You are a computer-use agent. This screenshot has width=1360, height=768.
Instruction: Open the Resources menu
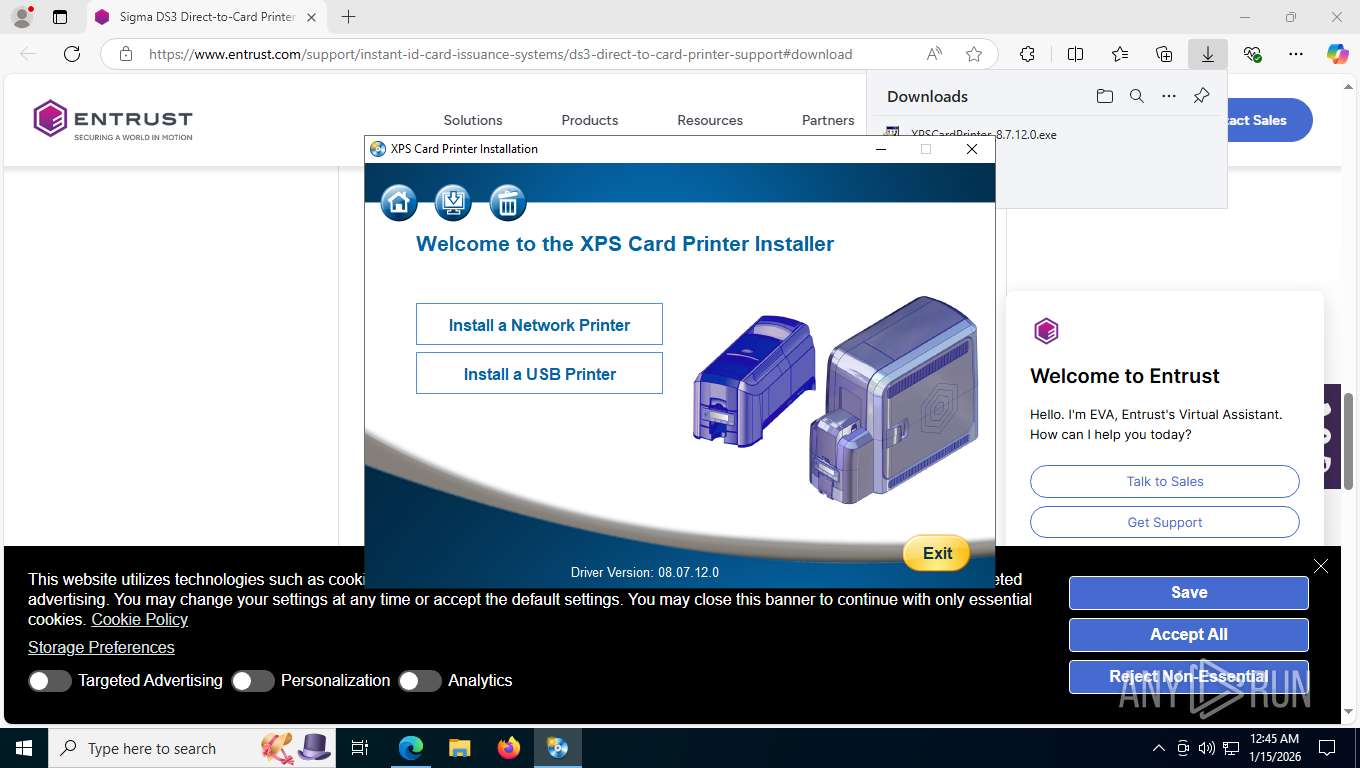click(x=710, y=120)
